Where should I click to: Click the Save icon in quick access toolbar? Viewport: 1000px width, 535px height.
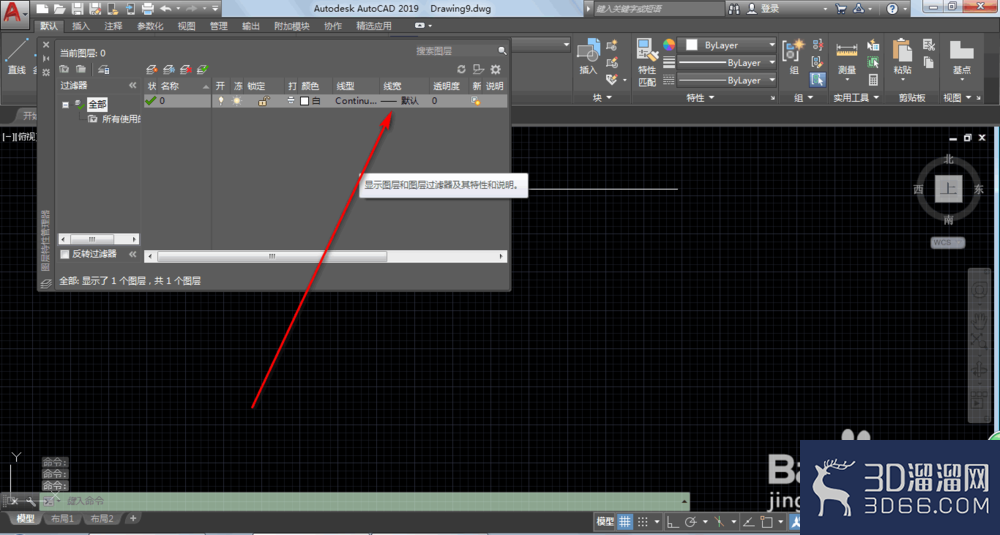click(77, 9)
